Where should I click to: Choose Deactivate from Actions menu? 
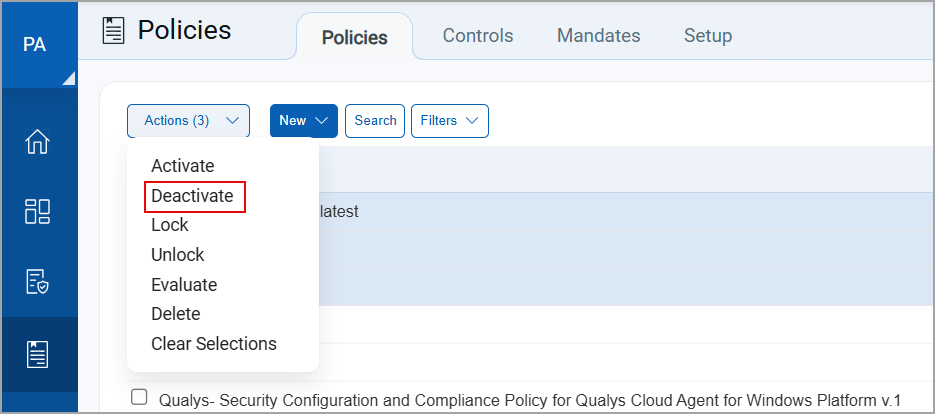192,196
